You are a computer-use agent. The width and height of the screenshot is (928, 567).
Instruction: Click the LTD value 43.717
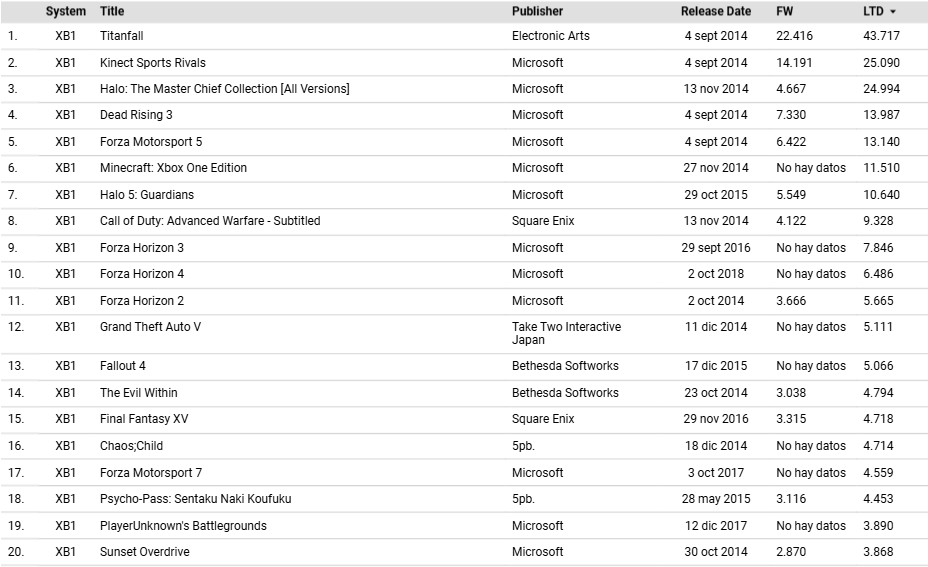click(881, 36)
